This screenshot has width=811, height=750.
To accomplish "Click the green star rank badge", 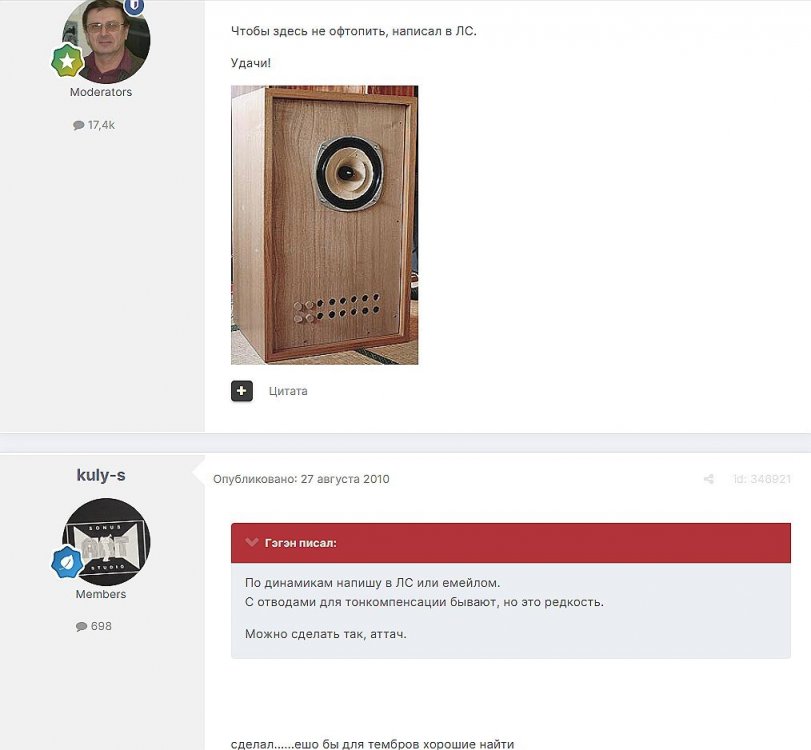I will (67, 61).
